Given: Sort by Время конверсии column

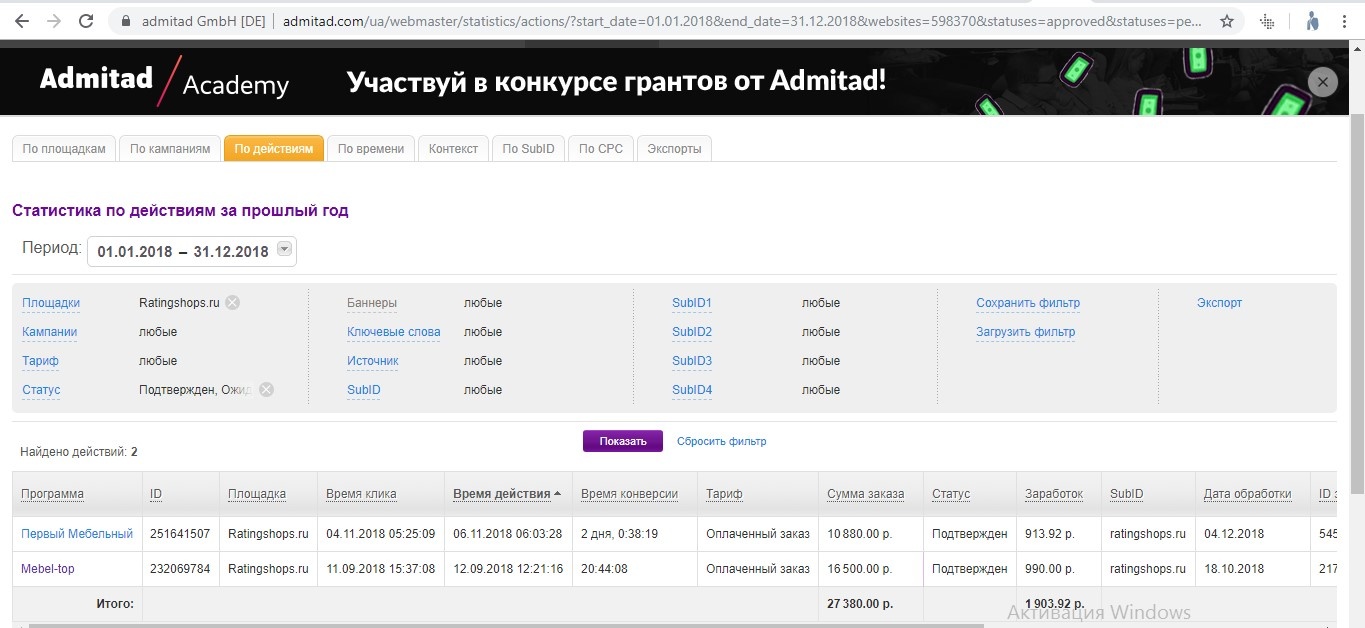Looking at the screenshot, I should pyautogui.click(x=630, y=494).
